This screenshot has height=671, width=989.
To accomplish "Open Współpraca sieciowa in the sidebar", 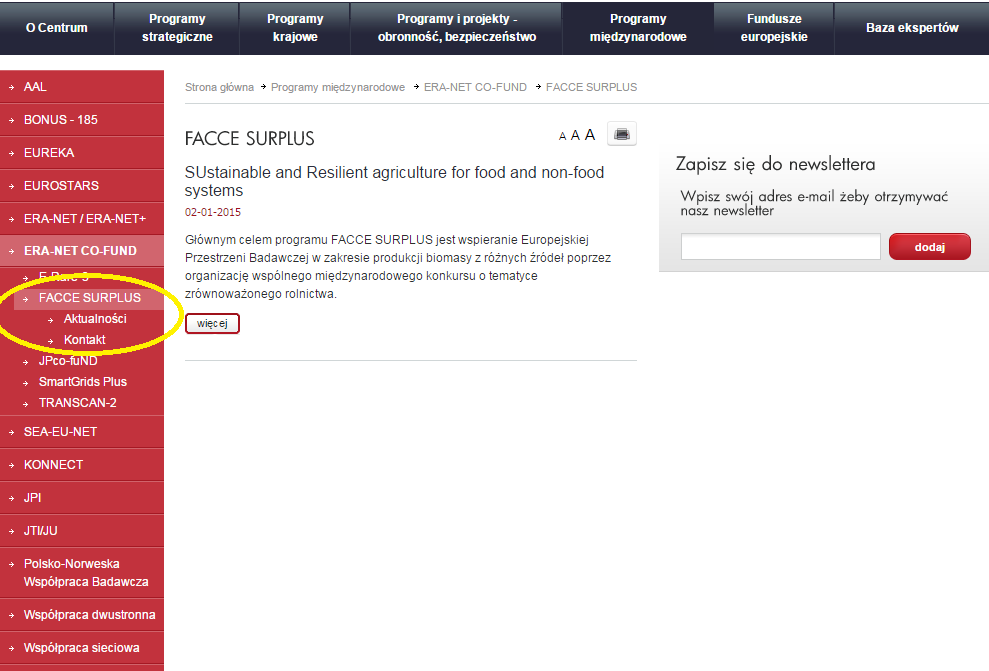I will (x=82, y=648).
